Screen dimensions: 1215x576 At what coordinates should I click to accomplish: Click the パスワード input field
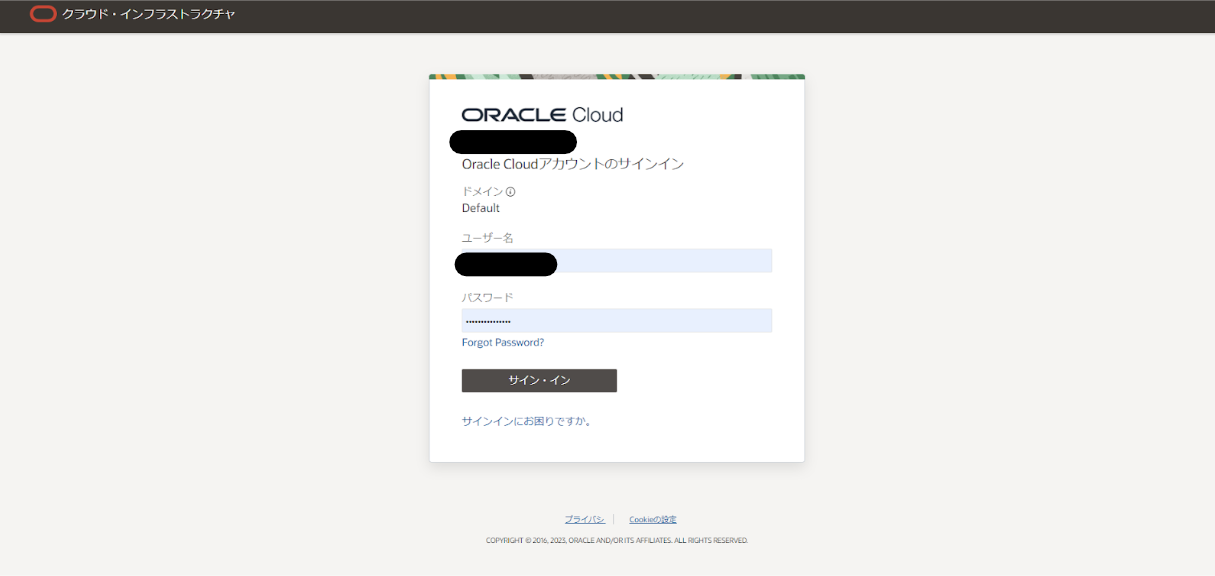617,321
